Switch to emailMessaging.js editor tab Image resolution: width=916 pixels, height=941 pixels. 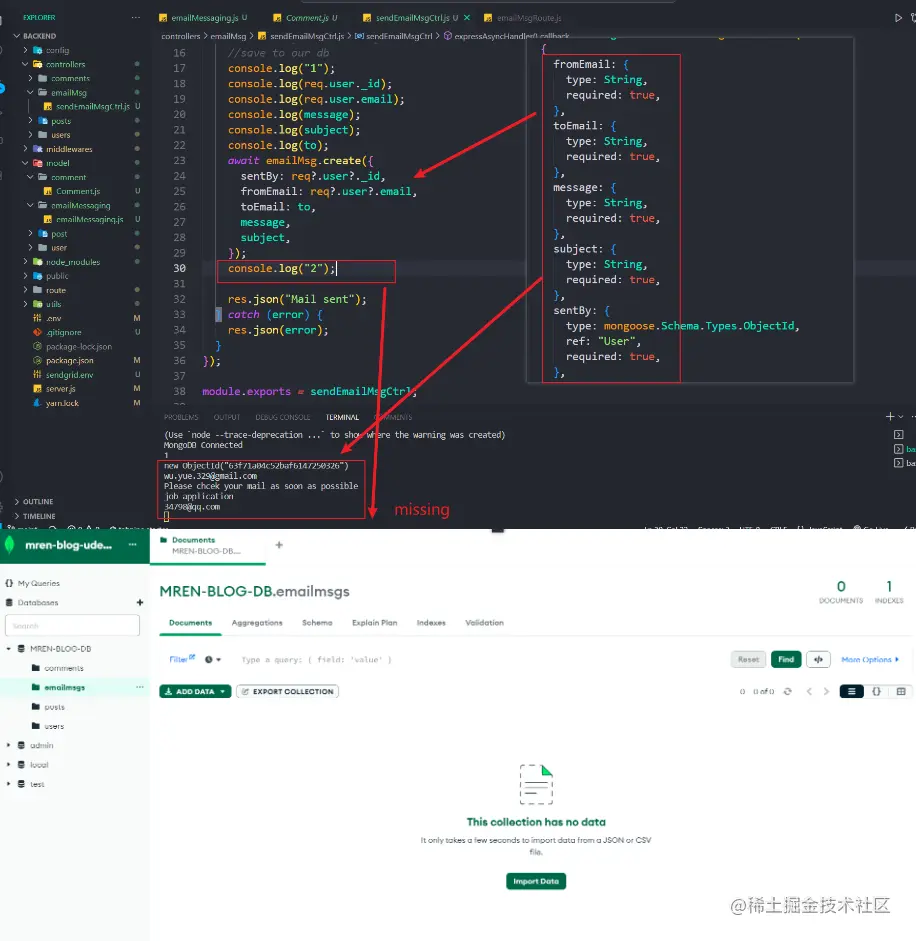203,17
